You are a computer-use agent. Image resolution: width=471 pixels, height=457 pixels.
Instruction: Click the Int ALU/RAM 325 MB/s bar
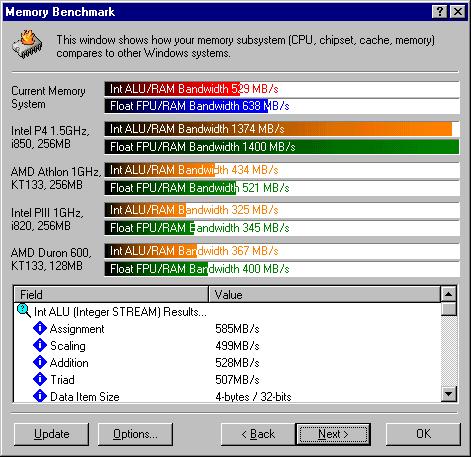(145, 210)
